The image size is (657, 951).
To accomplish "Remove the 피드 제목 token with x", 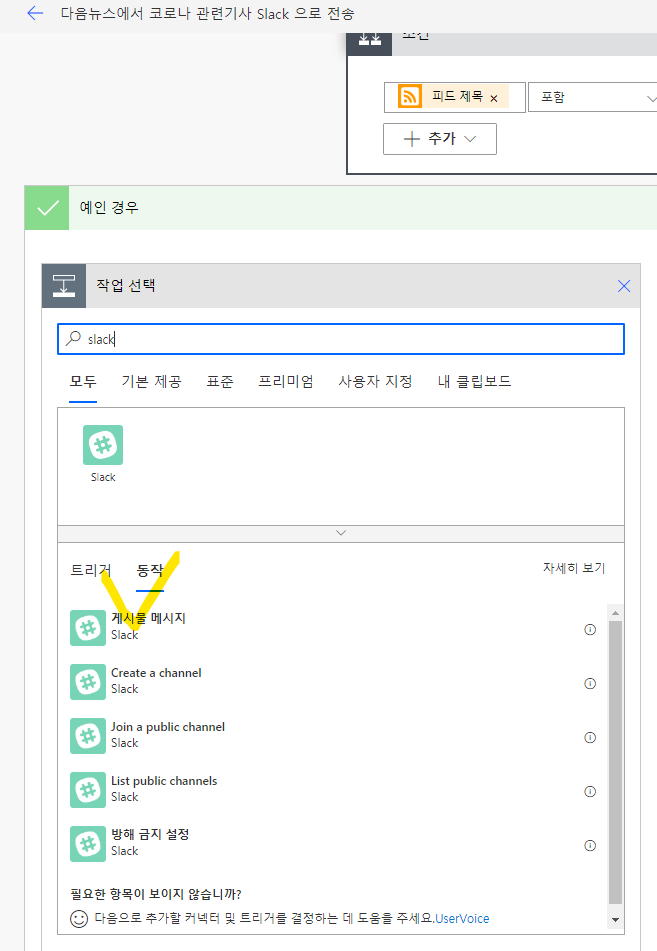I will (494, 98).
